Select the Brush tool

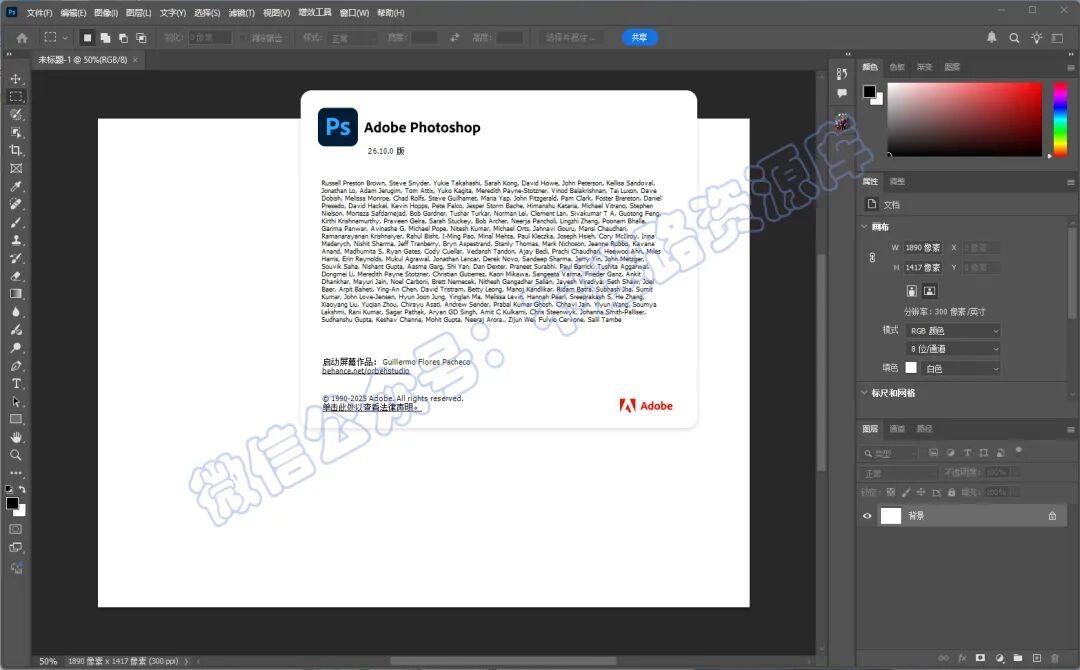(16, 222)
